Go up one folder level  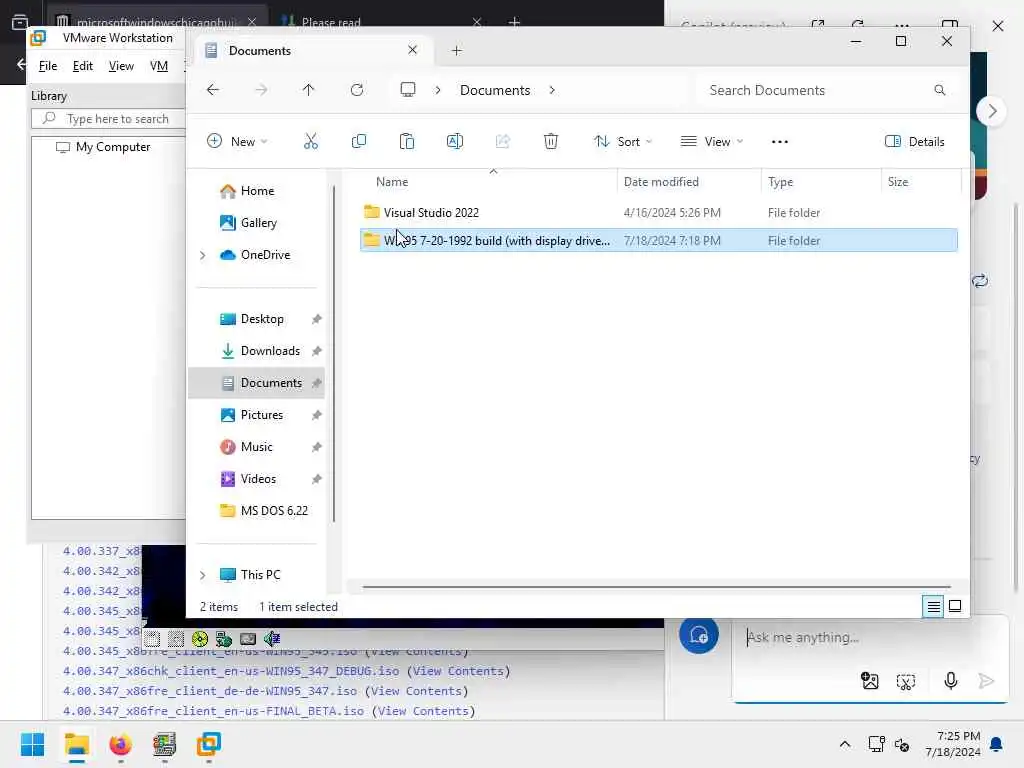pos(309,90)
